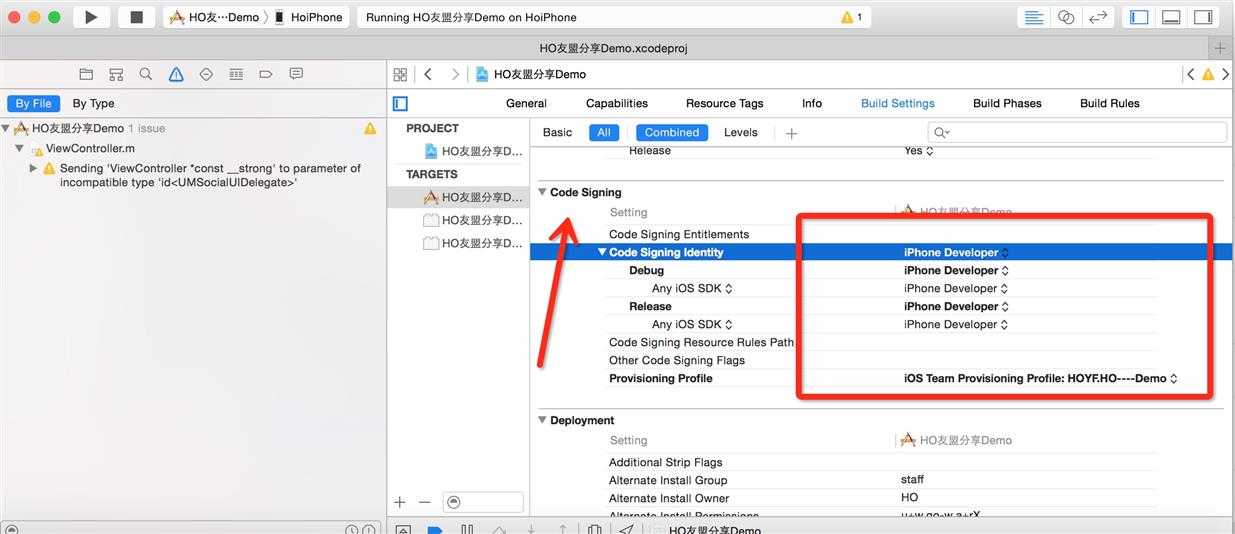Open the Build Rules tab
This screenshot has height=534, width=1235.
[x=1110, y=103]
